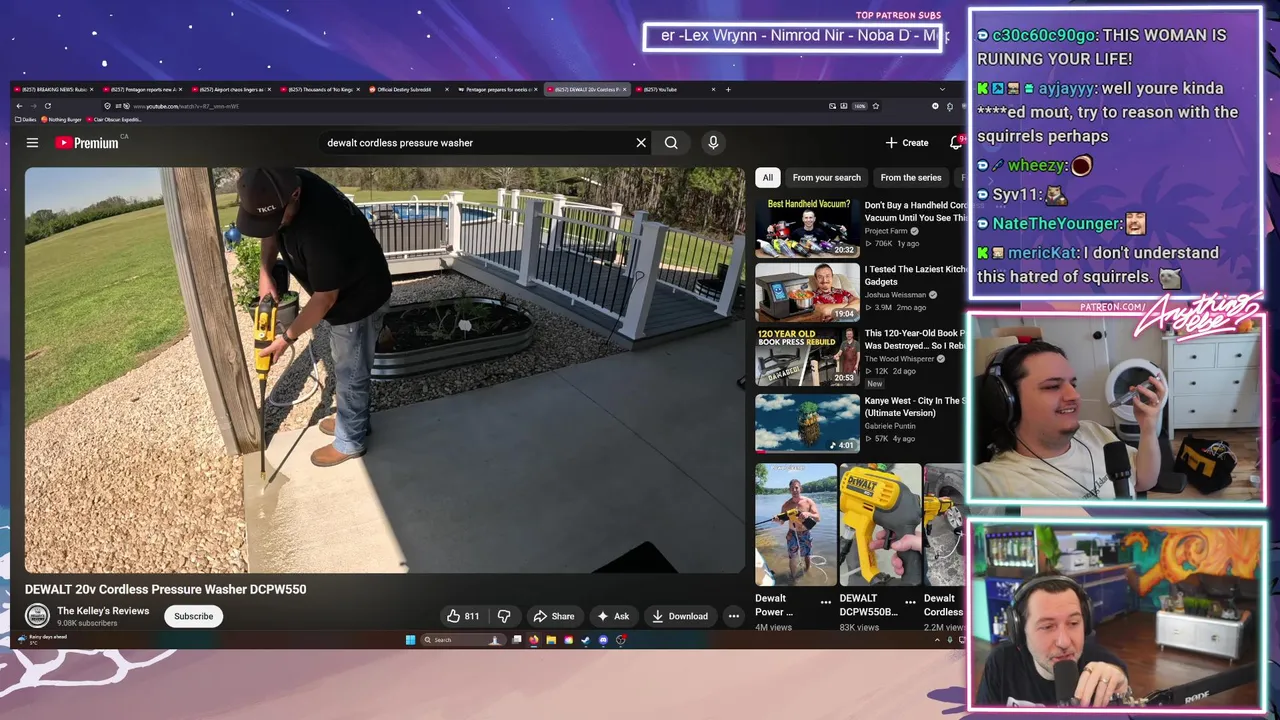Select From the series chip
Viewport: 1280px width, 720px height.
[x=910, y=178]
